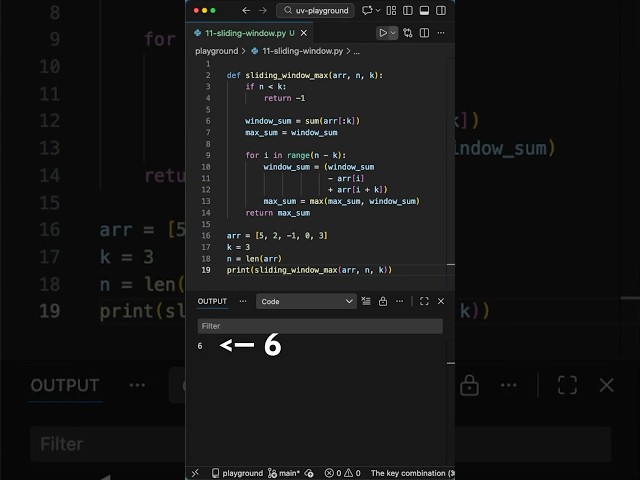The image size is (640, 480).
Task: Click the Run Python File play button
Action: pos(382,33)
